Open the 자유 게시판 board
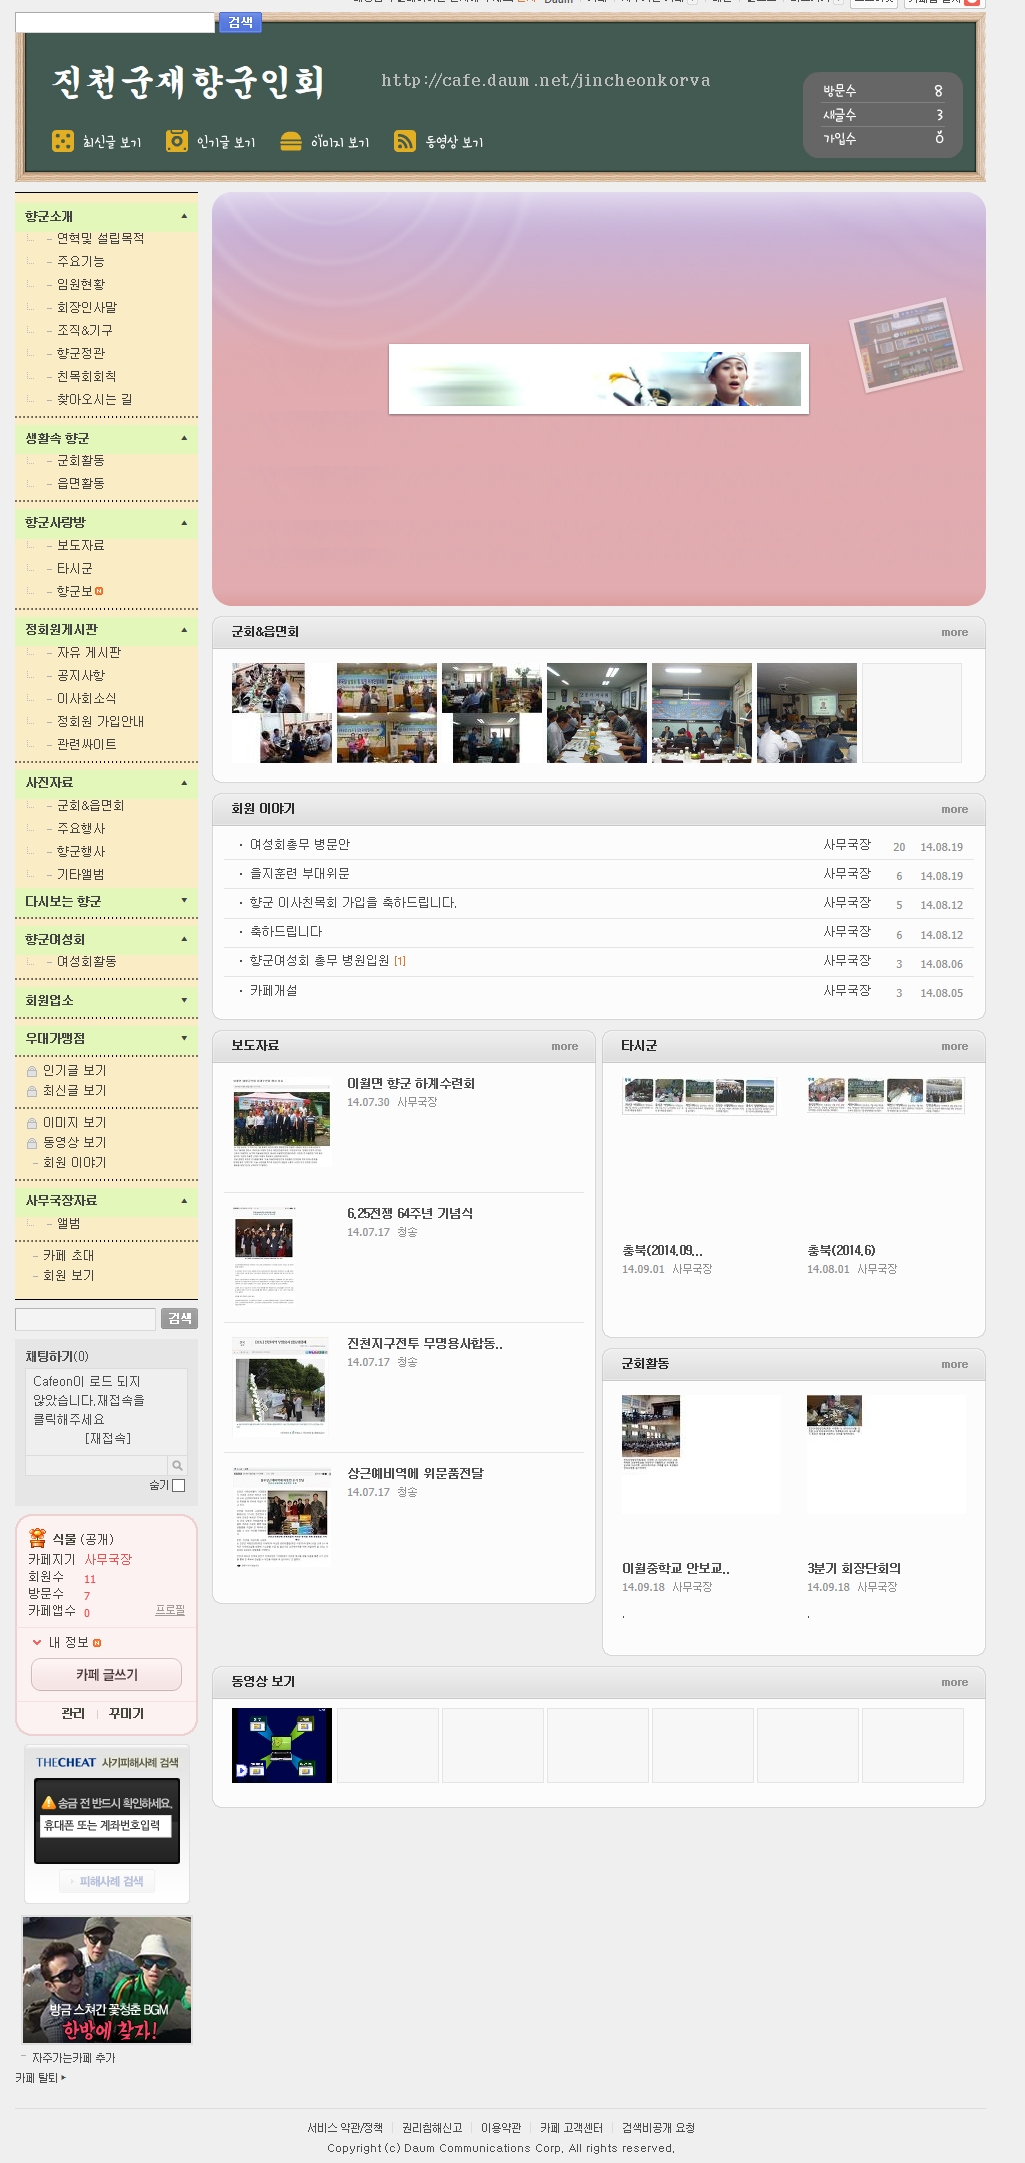1025x2163 pixels. (89, 652)
